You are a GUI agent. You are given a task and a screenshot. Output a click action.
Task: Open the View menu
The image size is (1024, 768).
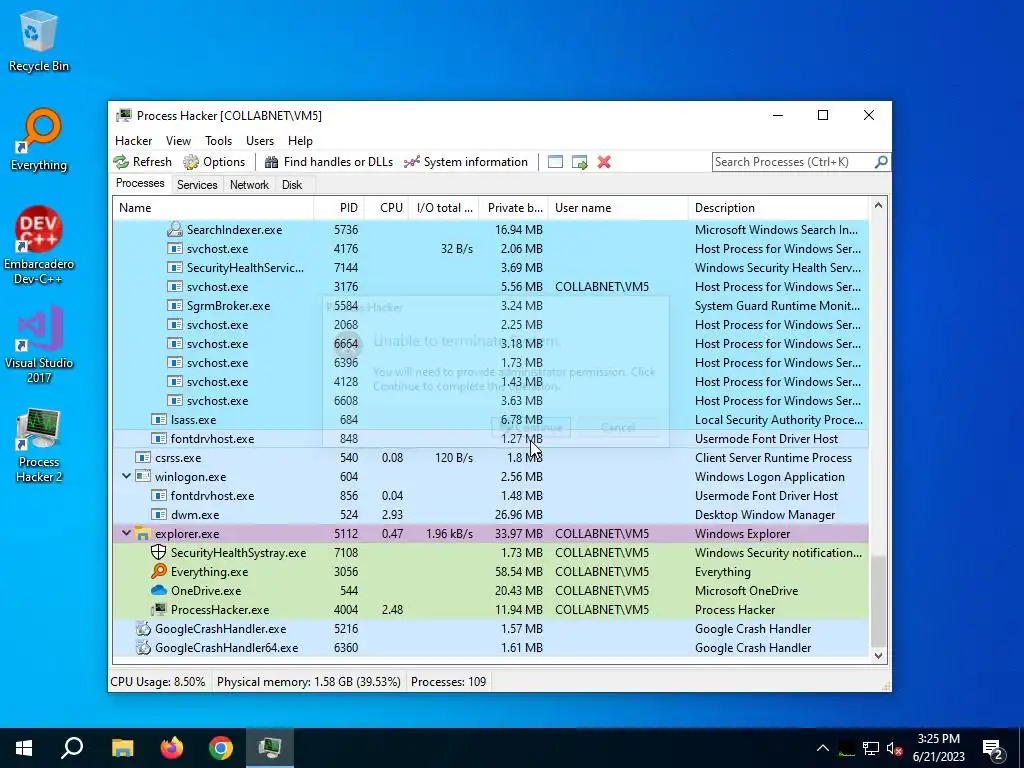pyautogui.click(x=178, y=140)
